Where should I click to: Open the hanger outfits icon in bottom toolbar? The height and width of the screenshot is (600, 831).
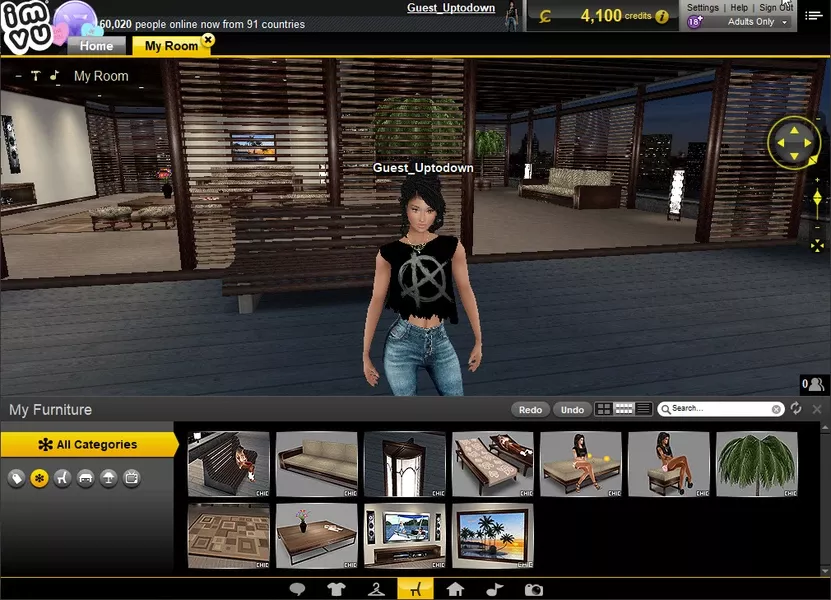point(376,589)
